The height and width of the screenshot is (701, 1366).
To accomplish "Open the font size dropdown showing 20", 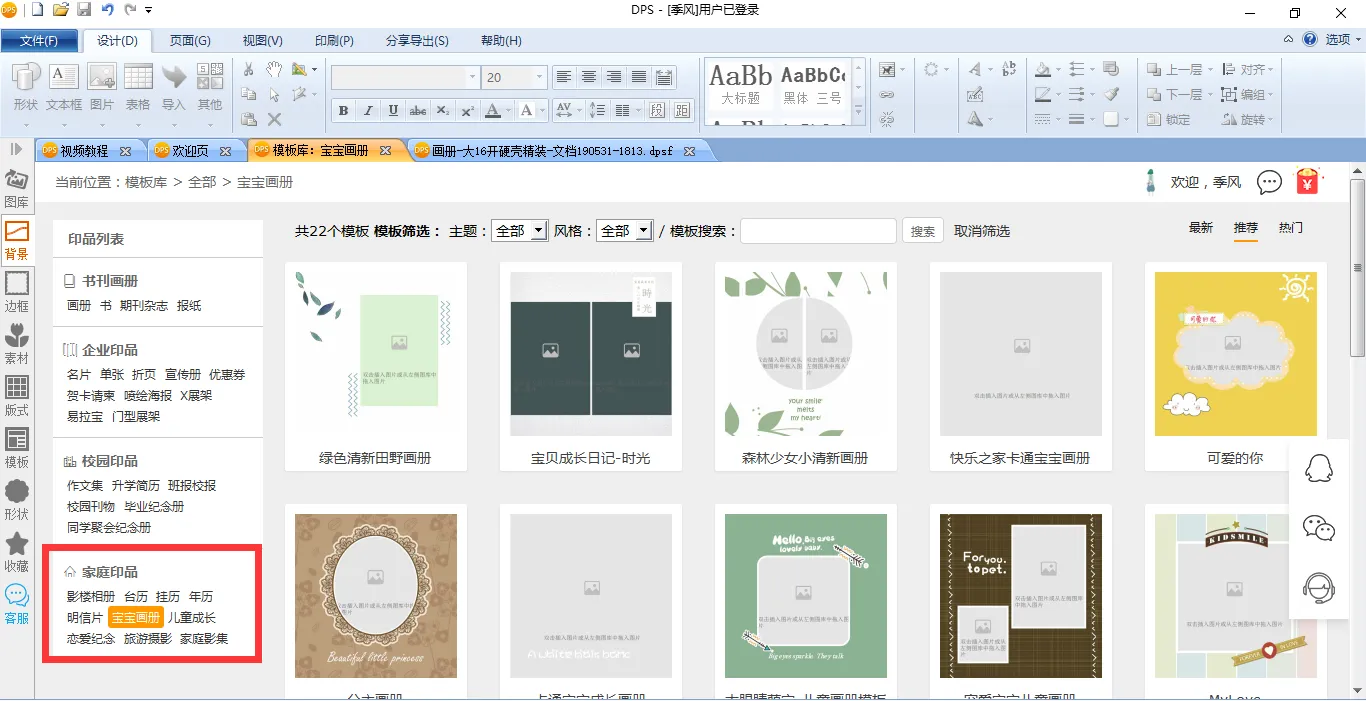I will [540, 77].
